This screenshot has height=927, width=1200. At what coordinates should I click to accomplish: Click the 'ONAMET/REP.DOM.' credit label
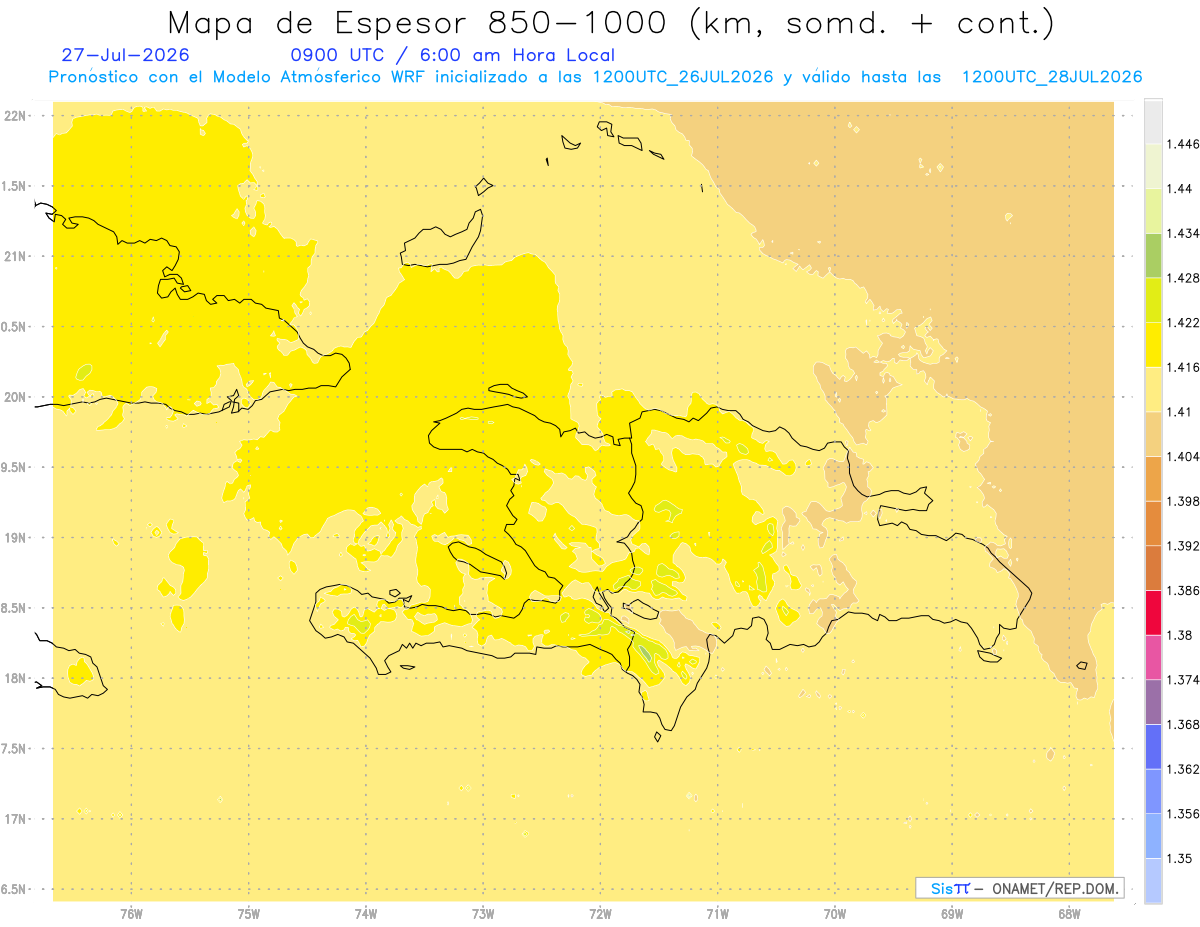tap(1055, 888)
